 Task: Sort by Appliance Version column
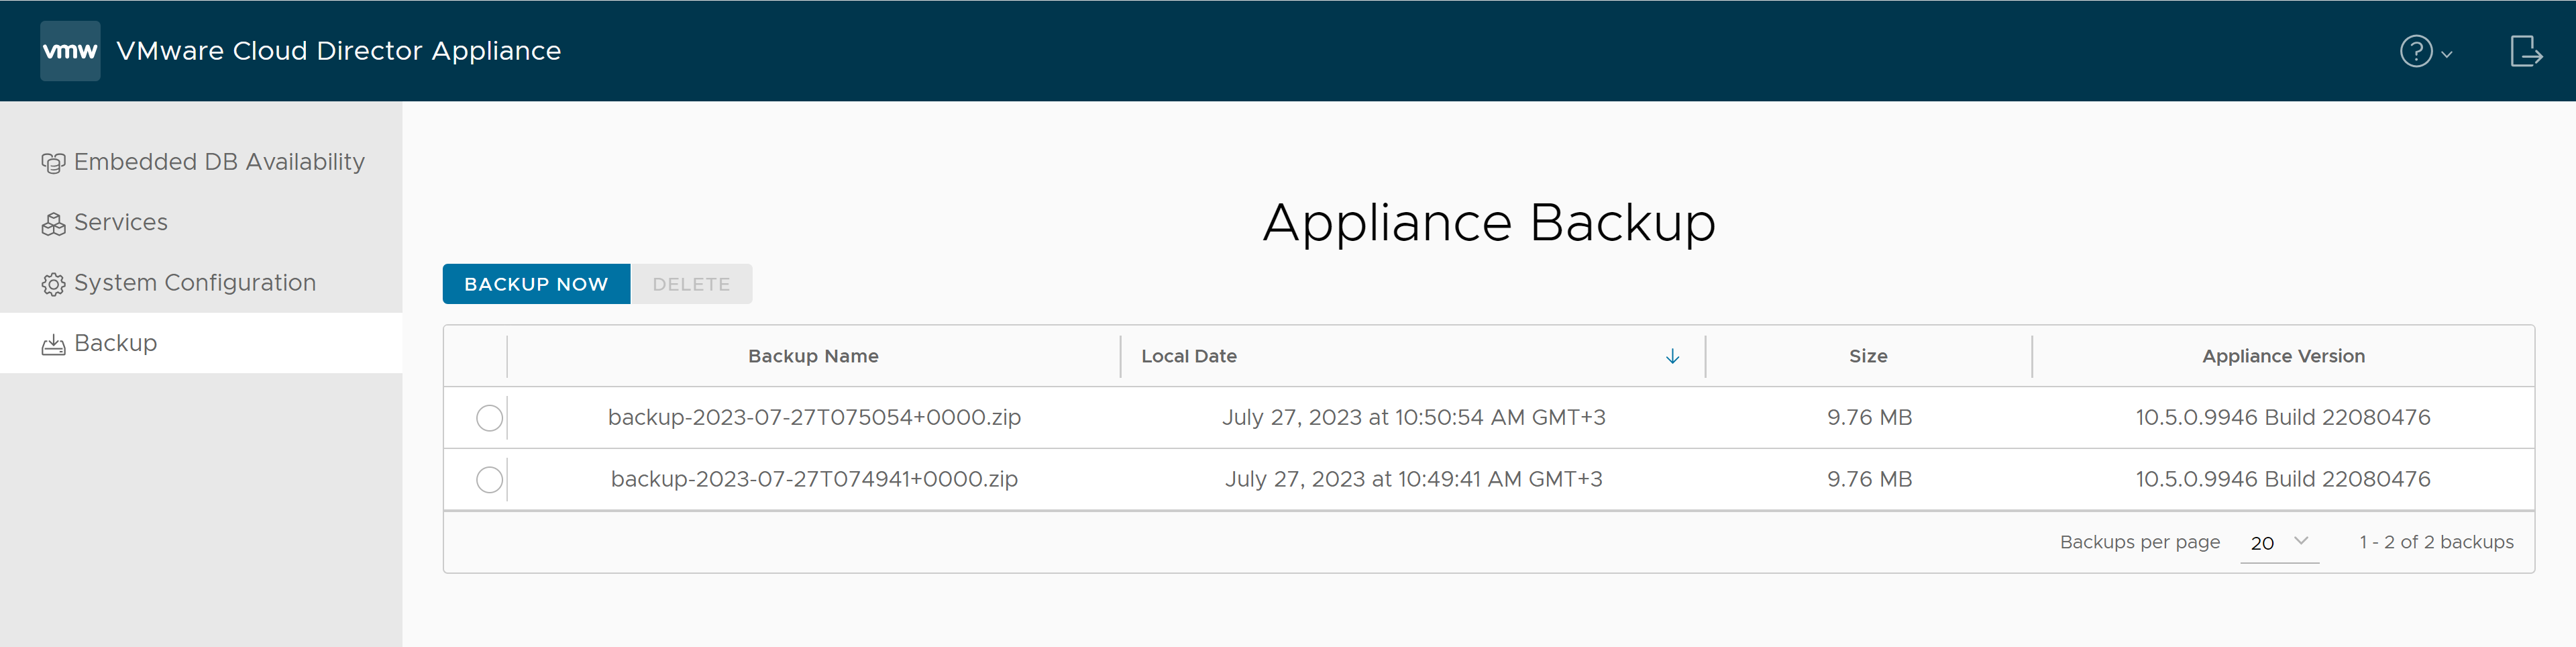tap(2283, 356)
